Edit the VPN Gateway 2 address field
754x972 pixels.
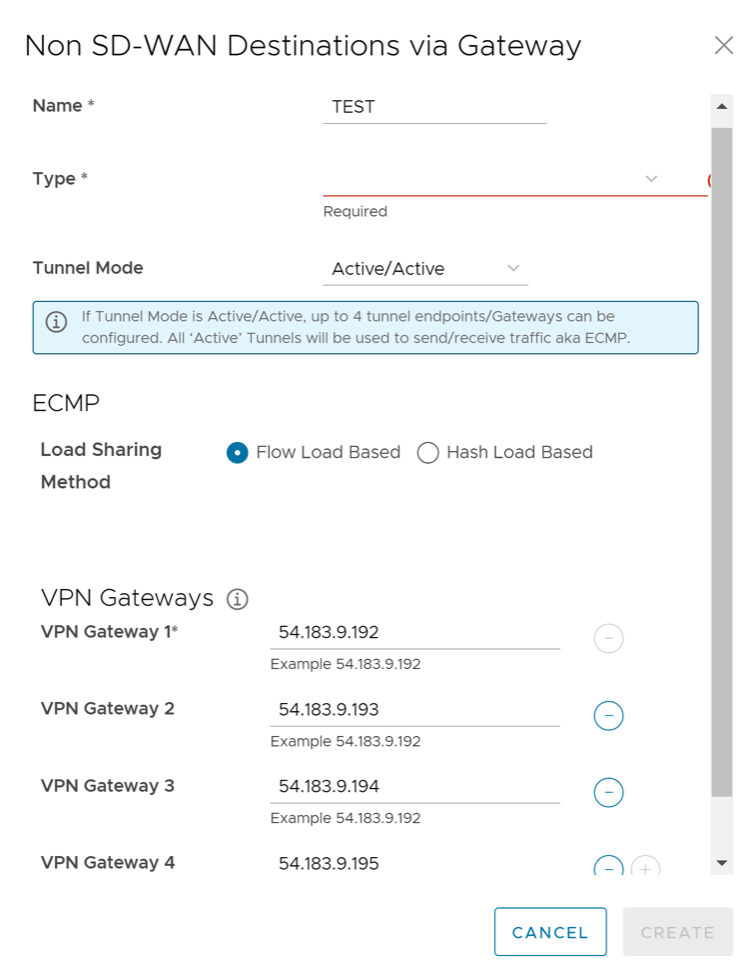[x=414, y=710]
